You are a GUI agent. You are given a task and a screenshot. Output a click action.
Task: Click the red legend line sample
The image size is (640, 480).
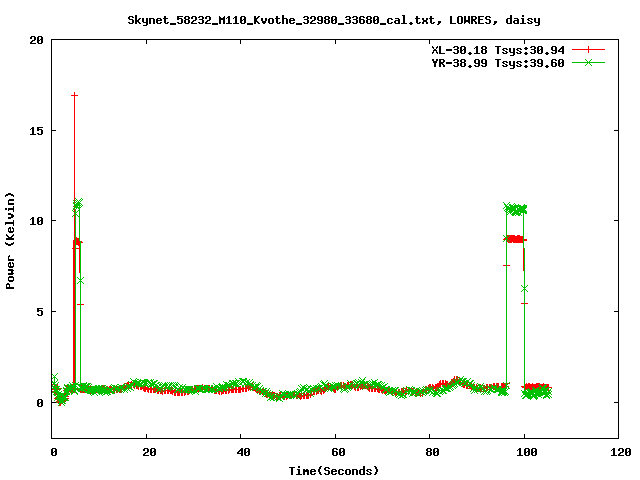pos(588,50)
